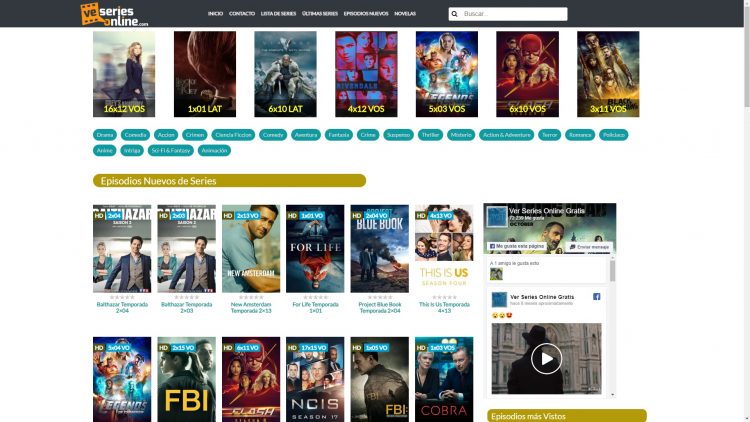Open the For Life 1x01 poster
Viewport: 750px width, 422px height.
(315, 249)
